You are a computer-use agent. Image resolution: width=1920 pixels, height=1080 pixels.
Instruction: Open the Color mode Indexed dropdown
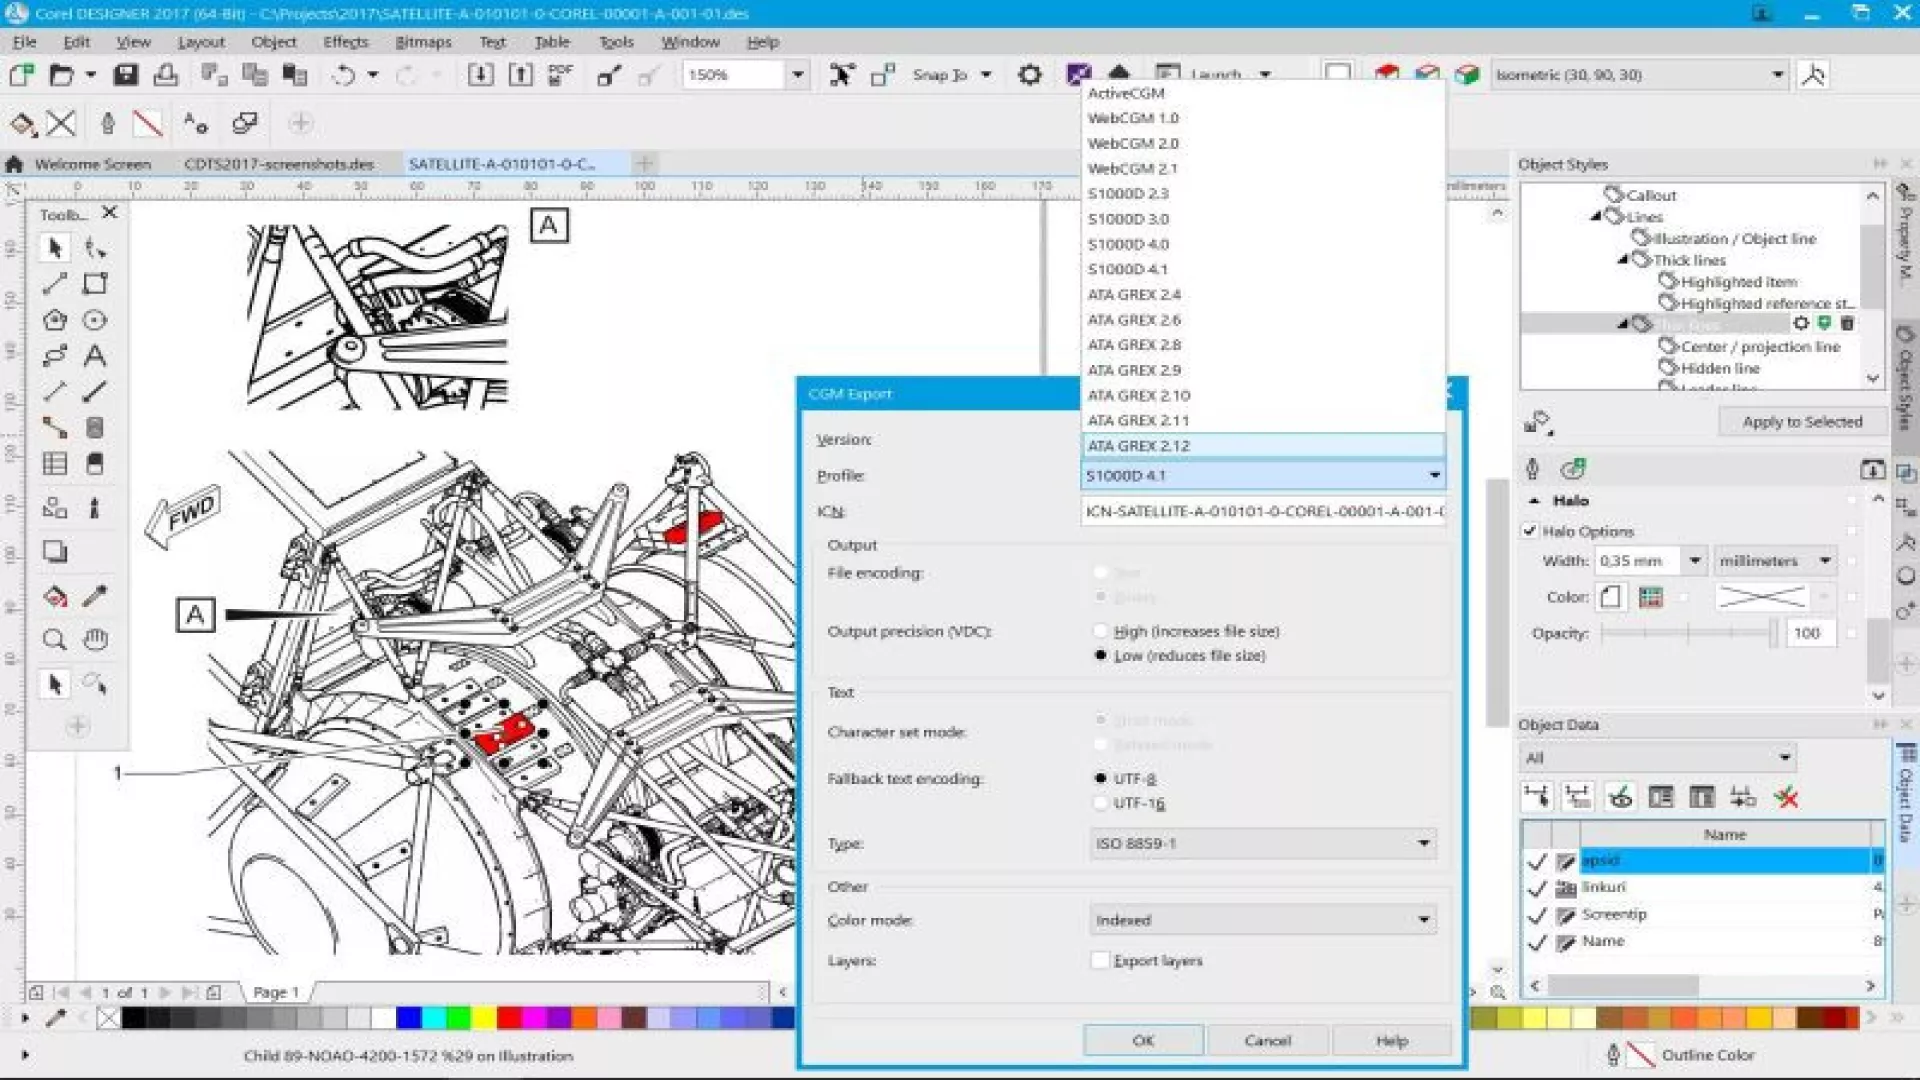(1263, 920)
